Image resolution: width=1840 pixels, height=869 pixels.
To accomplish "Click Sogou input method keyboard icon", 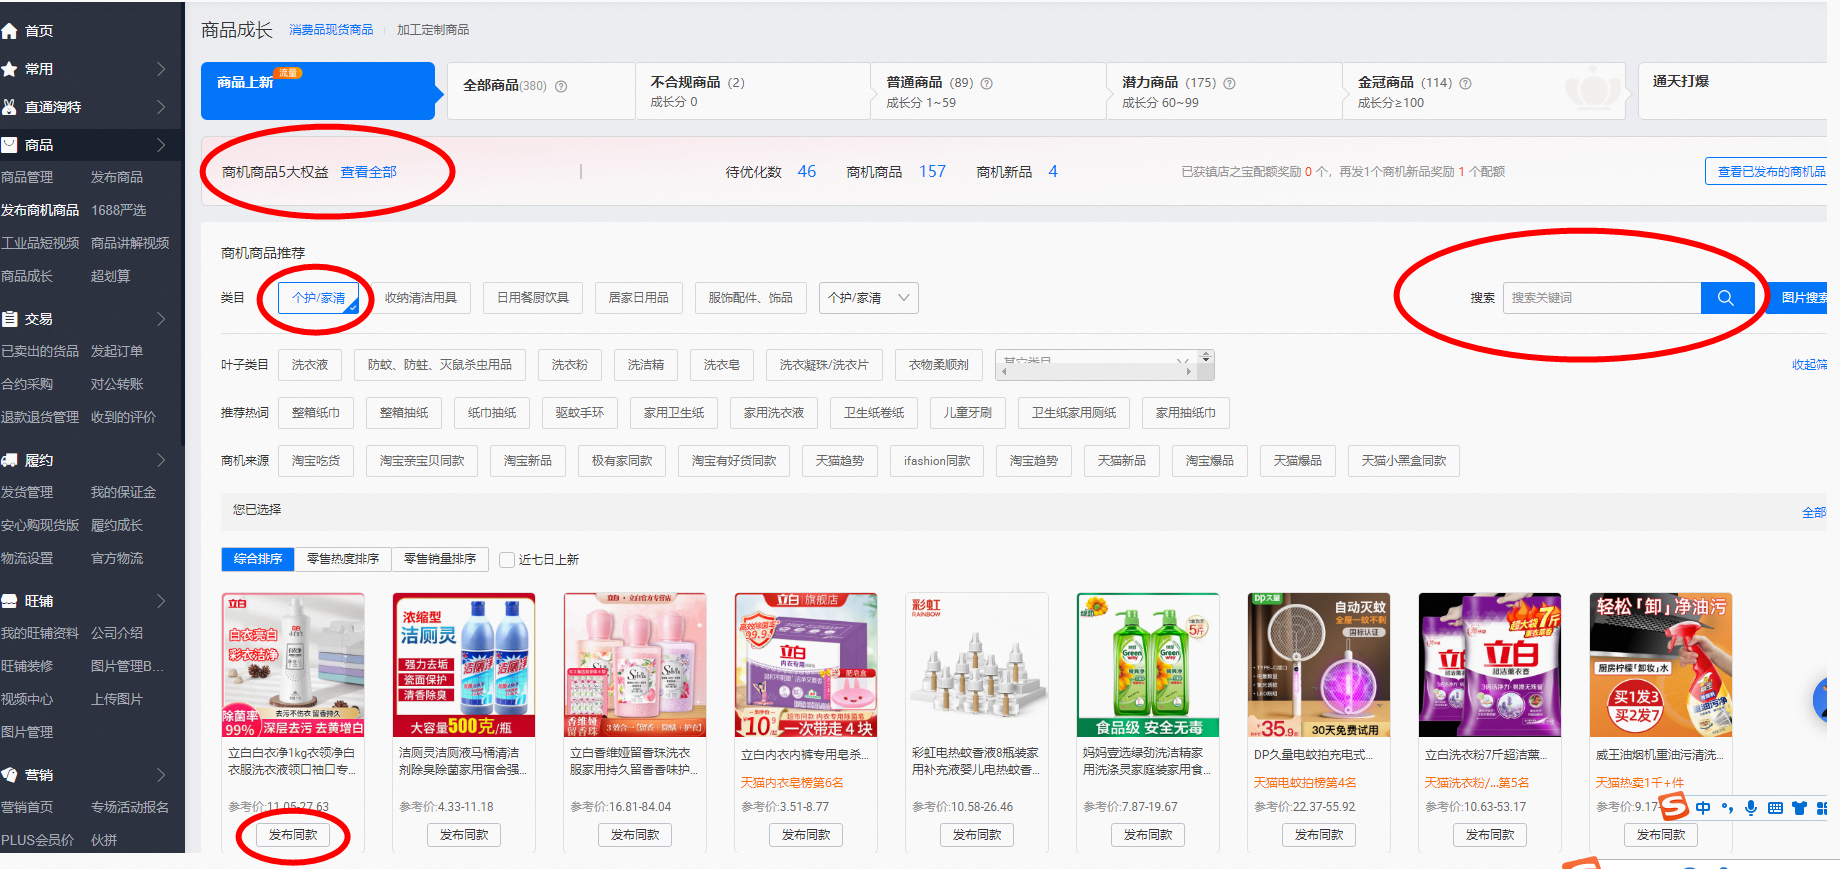I will click(1775, 808).
